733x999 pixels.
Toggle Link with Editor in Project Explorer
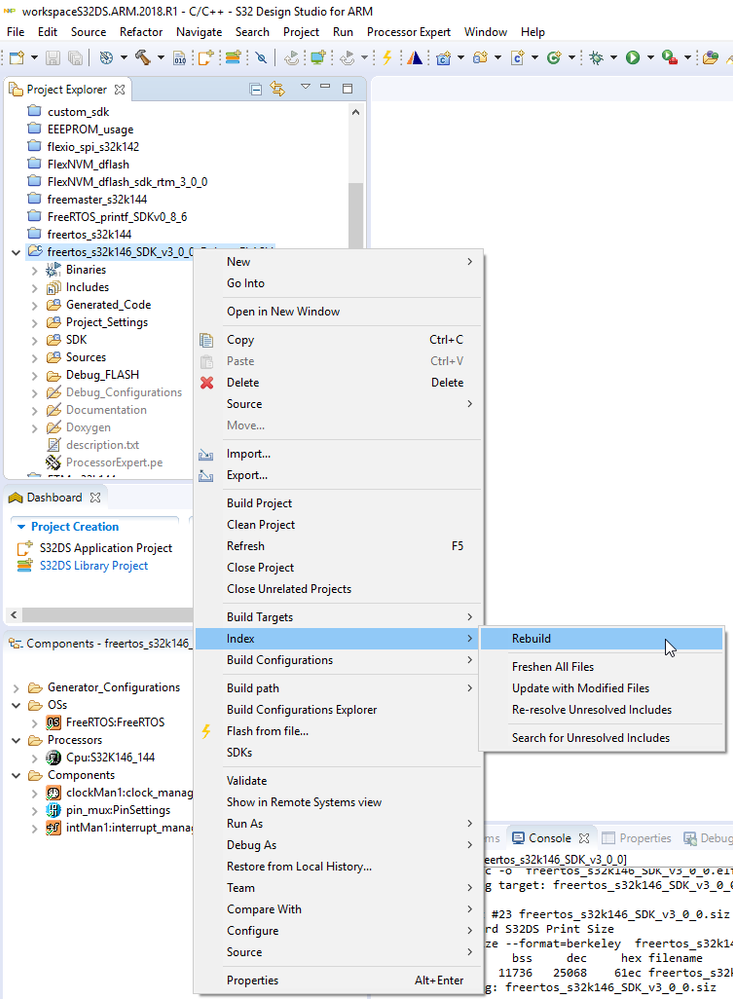(277, 89)
